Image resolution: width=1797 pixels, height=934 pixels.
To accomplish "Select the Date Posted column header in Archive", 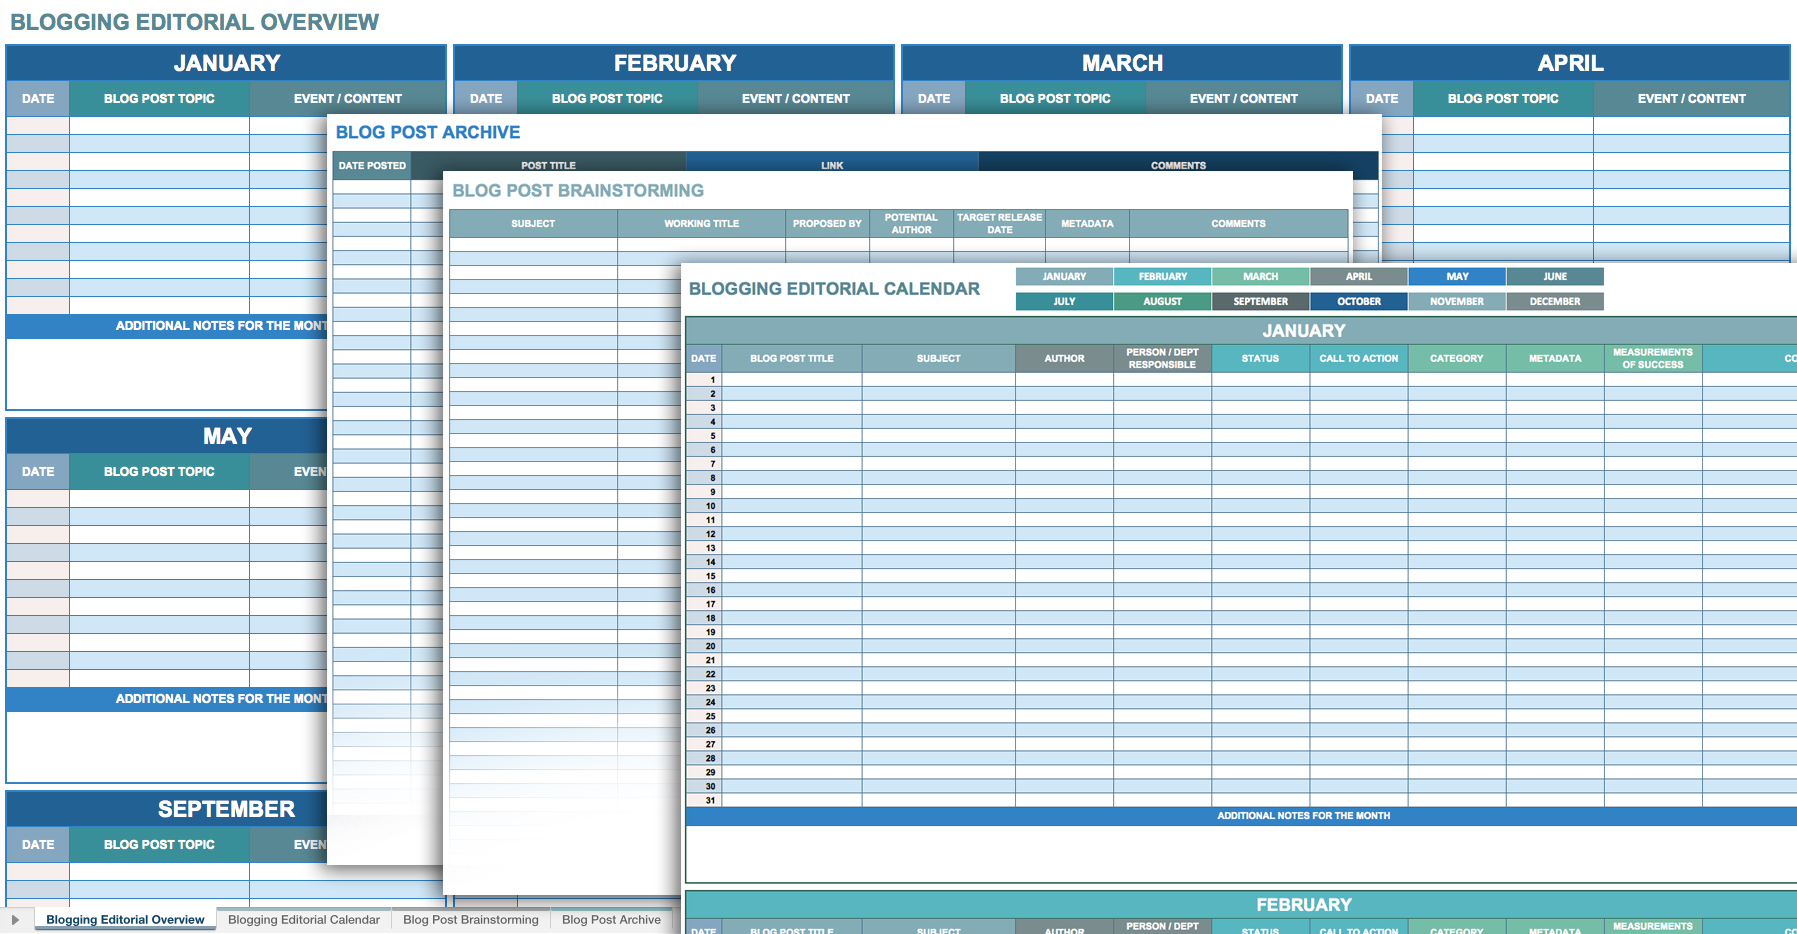I will coord(372,165).
